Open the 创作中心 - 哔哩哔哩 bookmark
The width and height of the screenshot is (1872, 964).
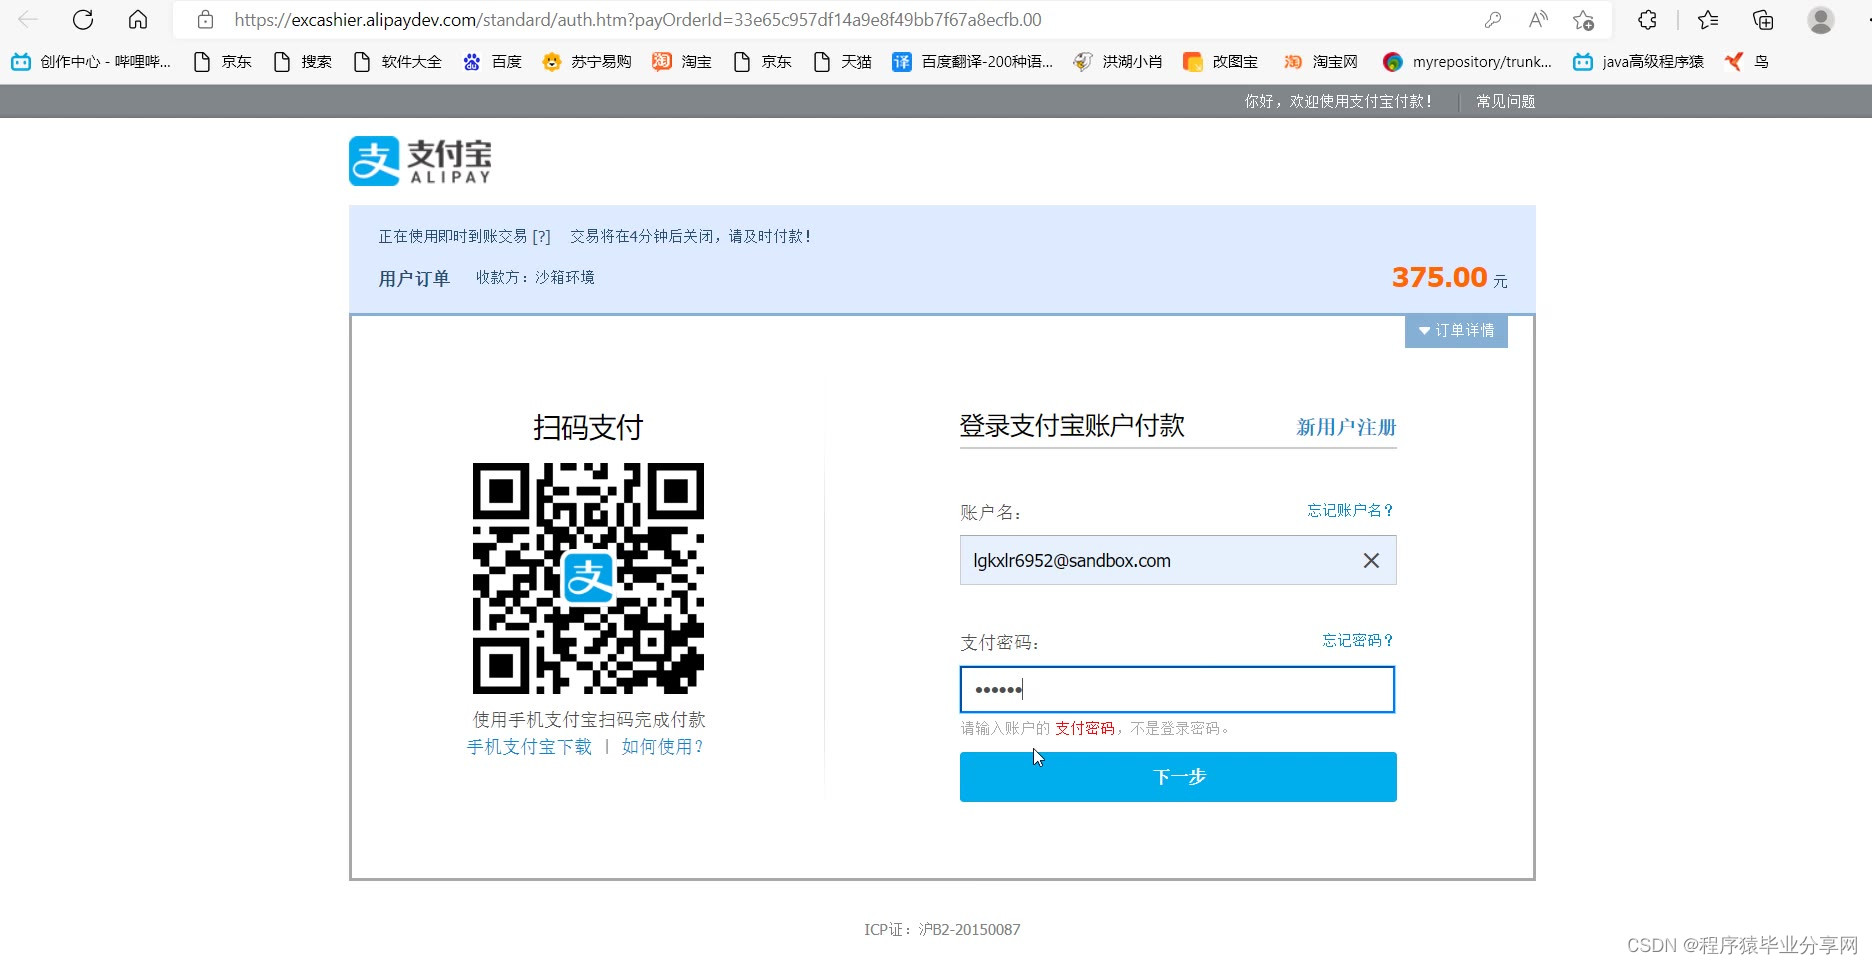[x=91, y=62]
